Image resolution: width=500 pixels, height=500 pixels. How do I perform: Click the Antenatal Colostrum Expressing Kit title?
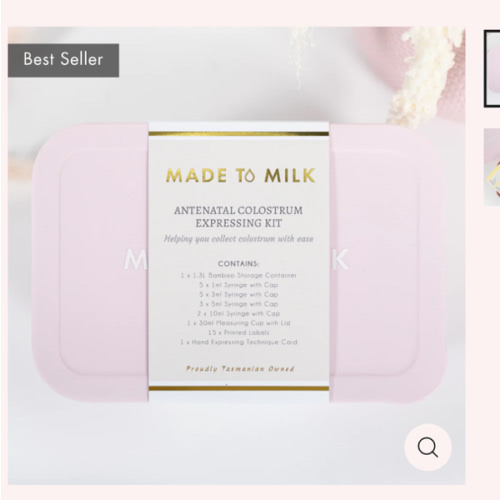pos(239,217)
